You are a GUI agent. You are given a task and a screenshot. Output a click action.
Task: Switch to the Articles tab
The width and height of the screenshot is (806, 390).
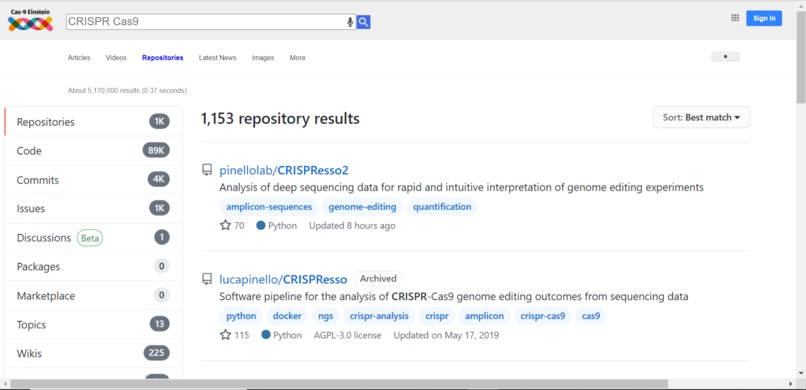[79, 58]
